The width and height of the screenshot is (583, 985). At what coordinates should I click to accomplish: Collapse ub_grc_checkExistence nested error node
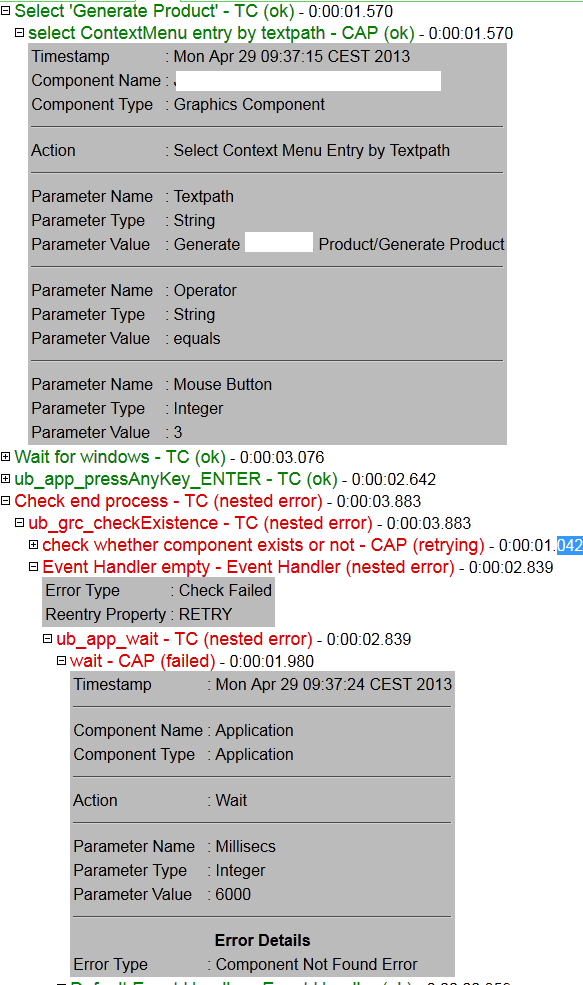[19, 523]
